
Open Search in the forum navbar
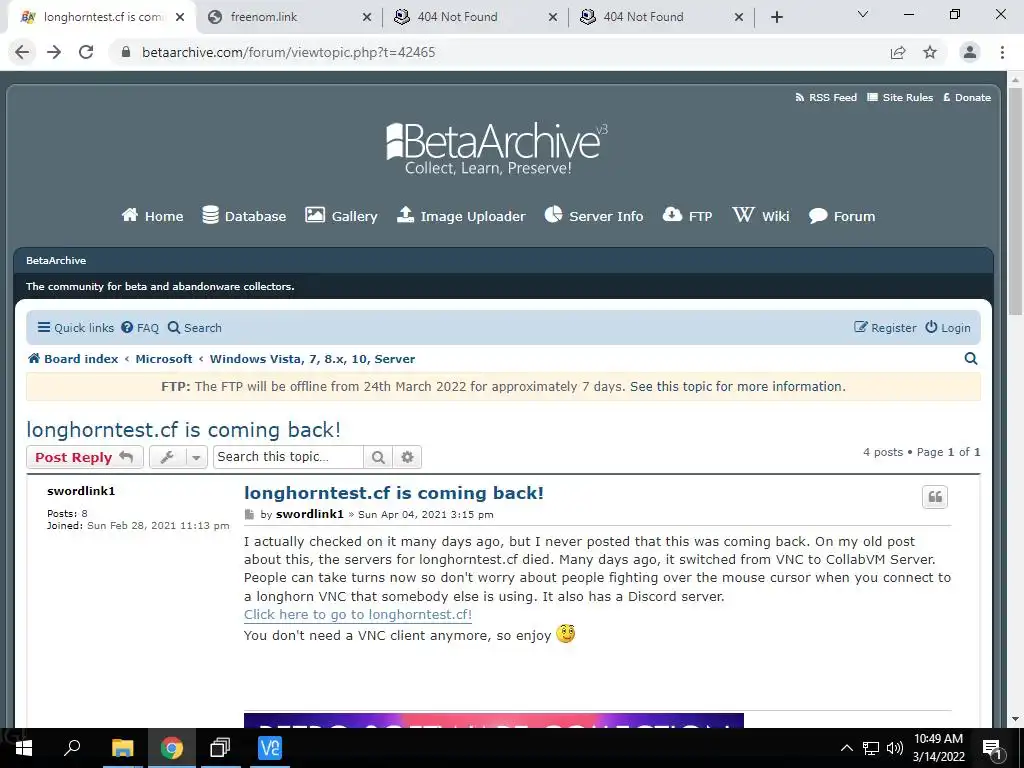point(195,328)
